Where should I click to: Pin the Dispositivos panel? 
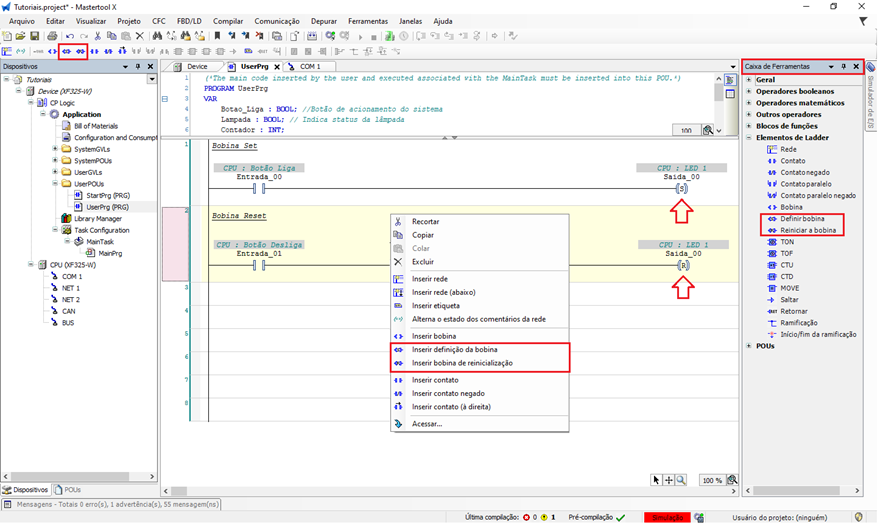click(x=138, y=66)
